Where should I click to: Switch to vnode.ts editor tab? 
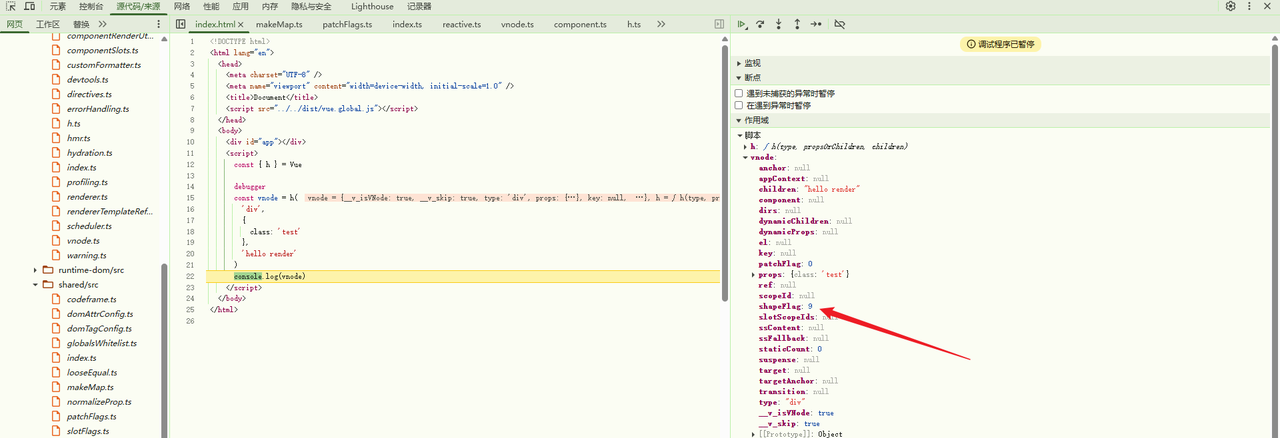click(x=517, y=23)
